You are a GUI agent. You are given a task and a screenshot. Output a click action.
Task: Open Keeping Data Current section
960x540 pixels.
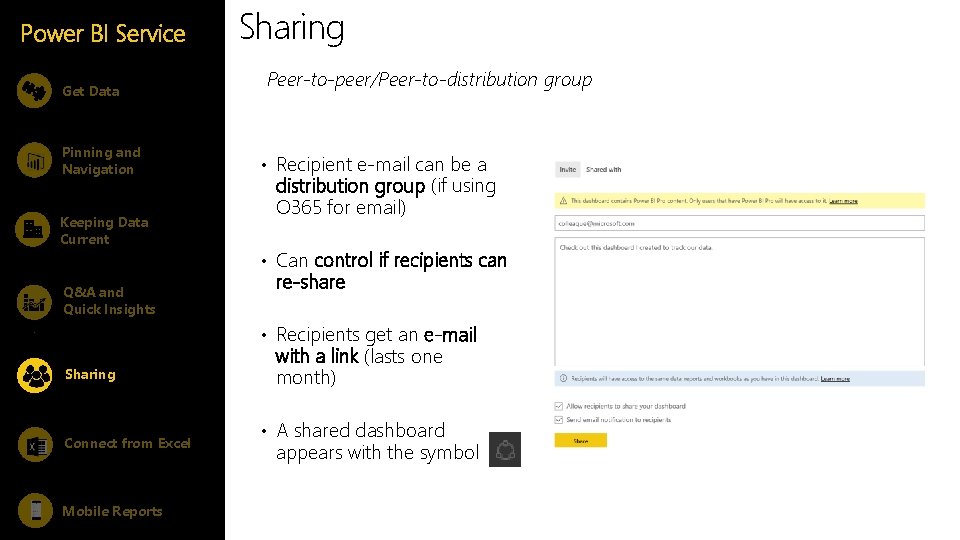point(104,231)
